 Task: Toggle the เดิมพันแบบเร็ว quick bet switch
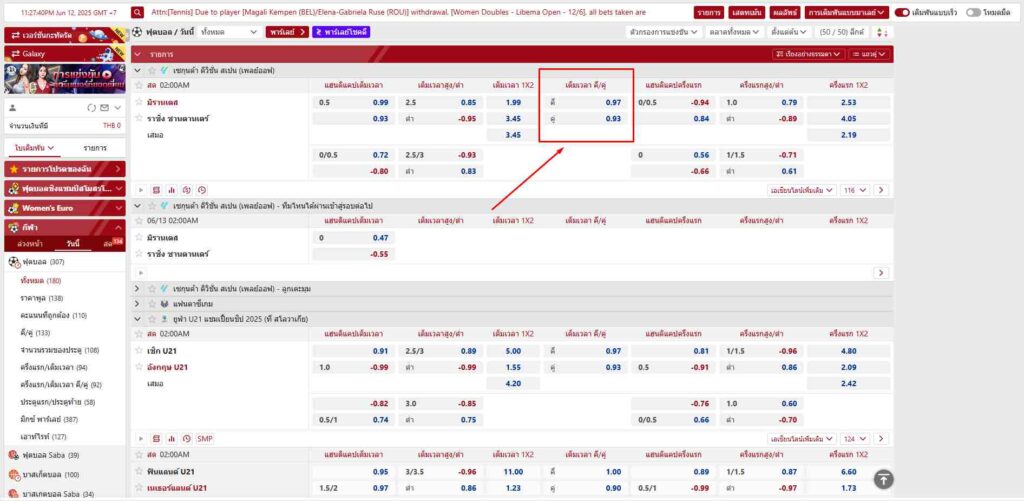click(902, 12)
